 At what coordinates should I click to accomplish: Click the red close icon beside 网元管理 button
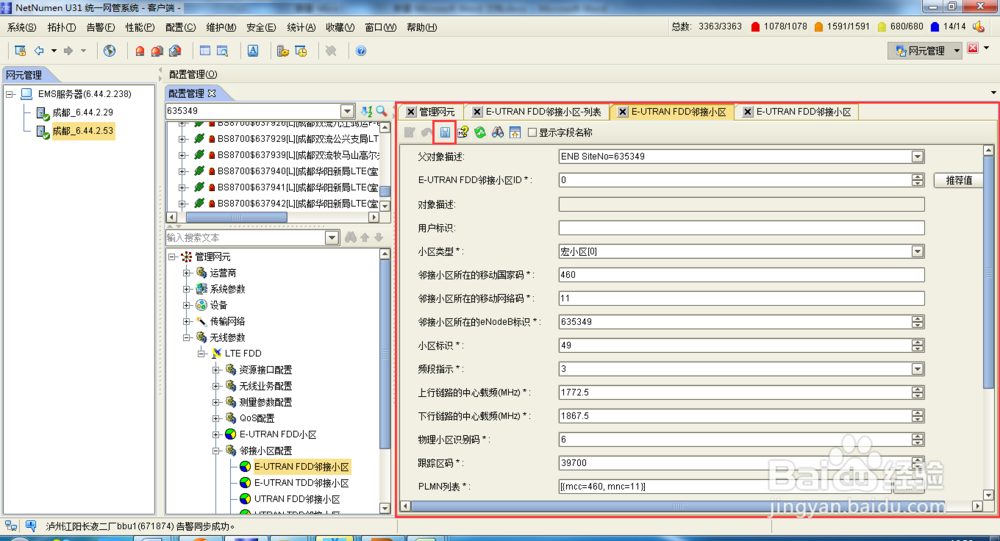click(973, 48)
